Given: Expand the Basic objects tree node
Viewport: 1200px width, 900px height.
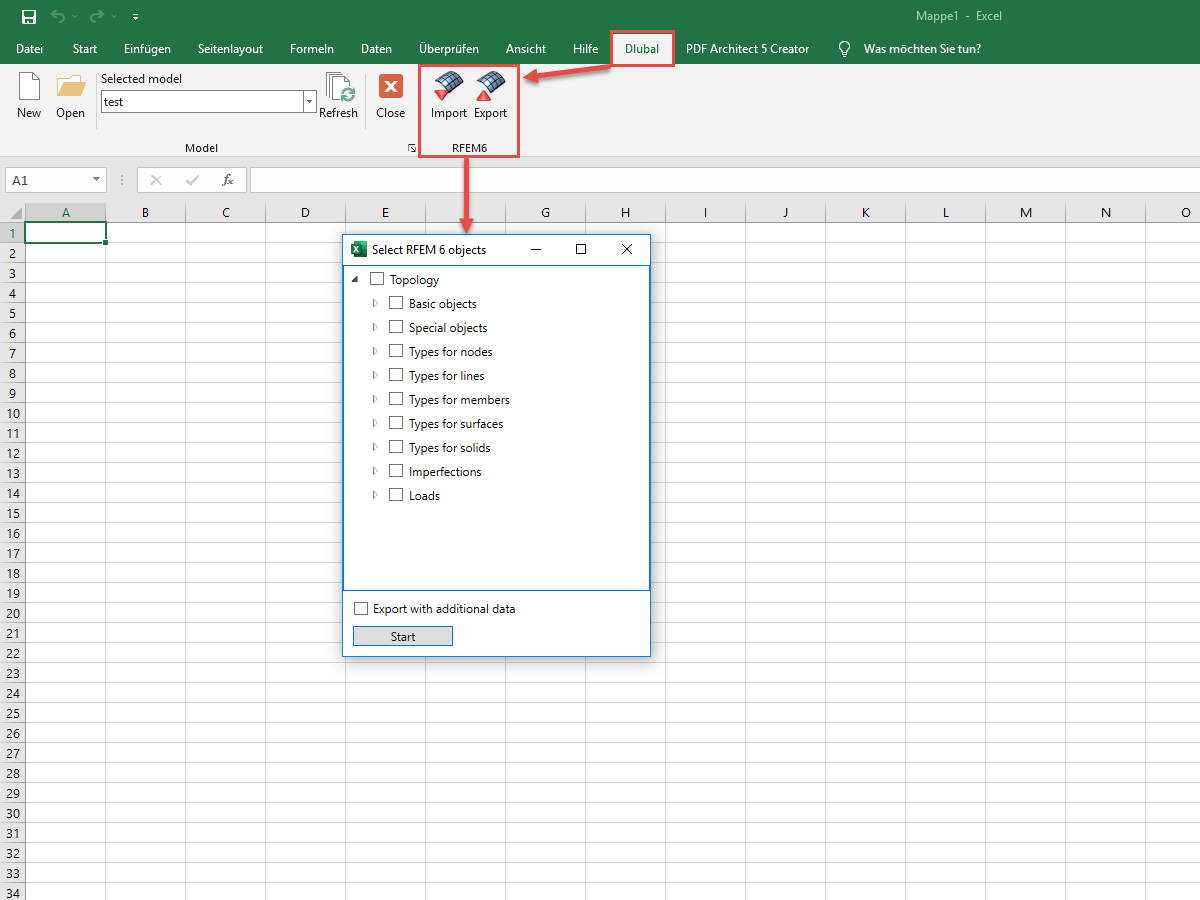Looking at the screenshot, I should 375,303.
